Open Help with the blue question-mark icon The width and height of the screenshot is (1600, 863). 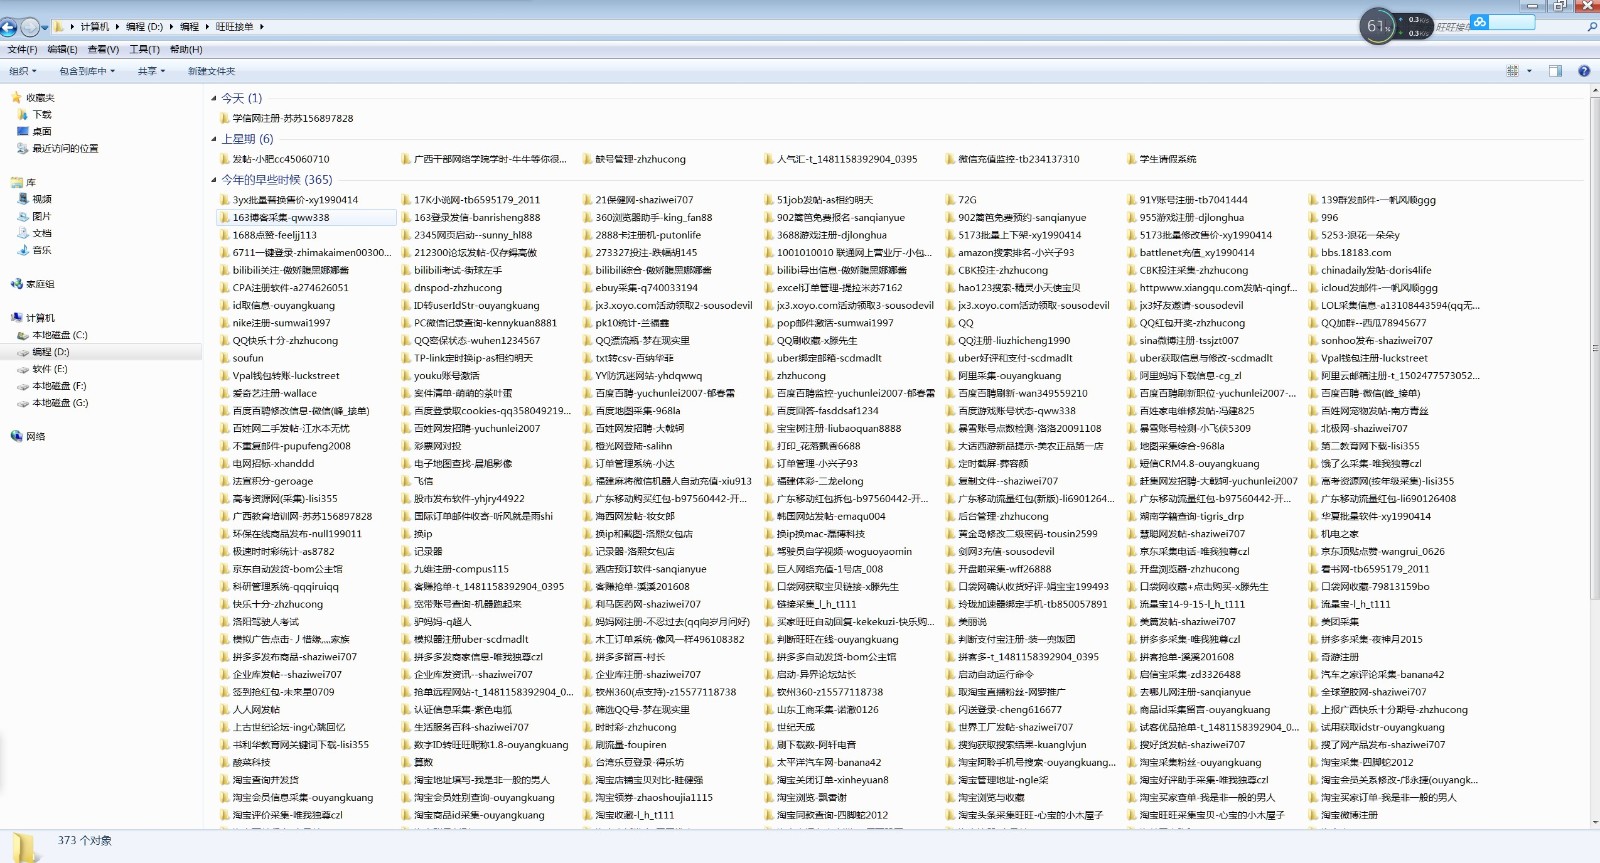pos(1584,71)
